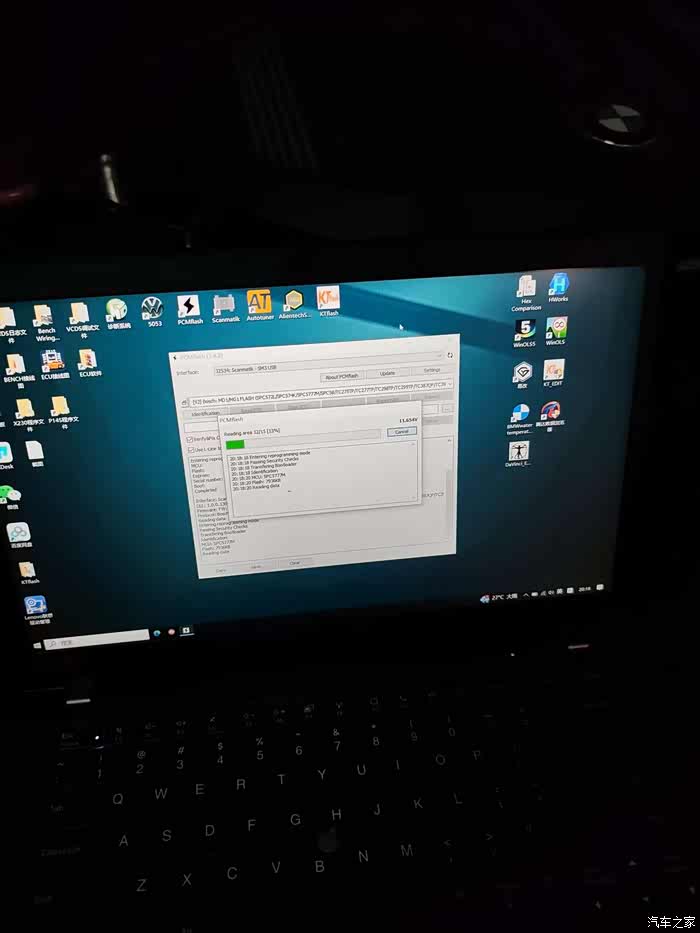
Task: Cancel the reading progress dialog
Action: 402,431
